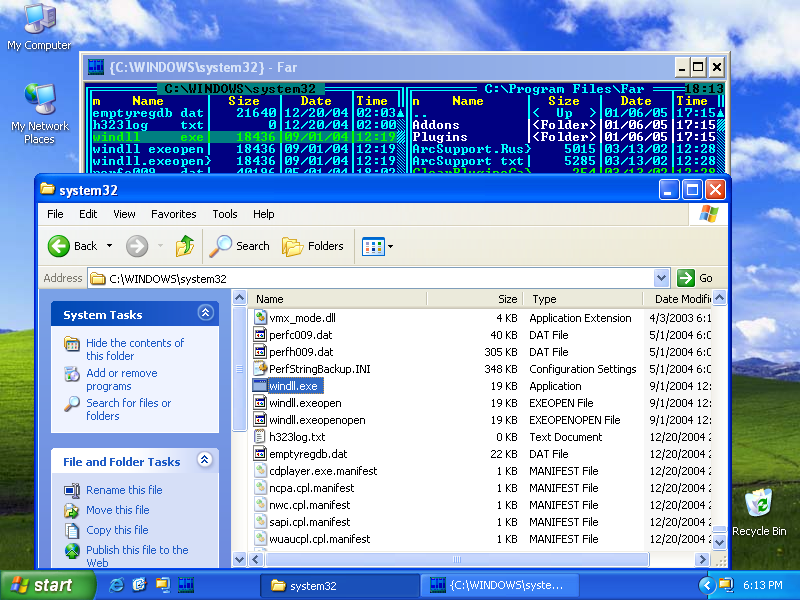Open the Address bar dropdown
This screenshot has width=800, height=600.
(661, 278)
